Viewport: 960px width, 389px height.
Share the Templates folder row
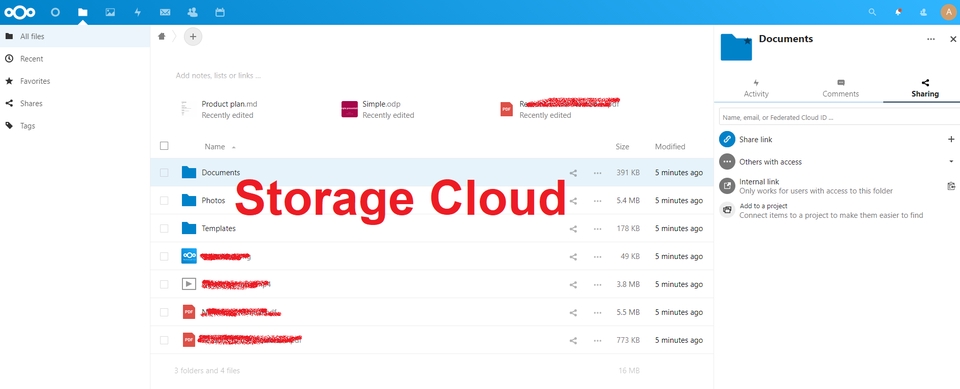573,228
